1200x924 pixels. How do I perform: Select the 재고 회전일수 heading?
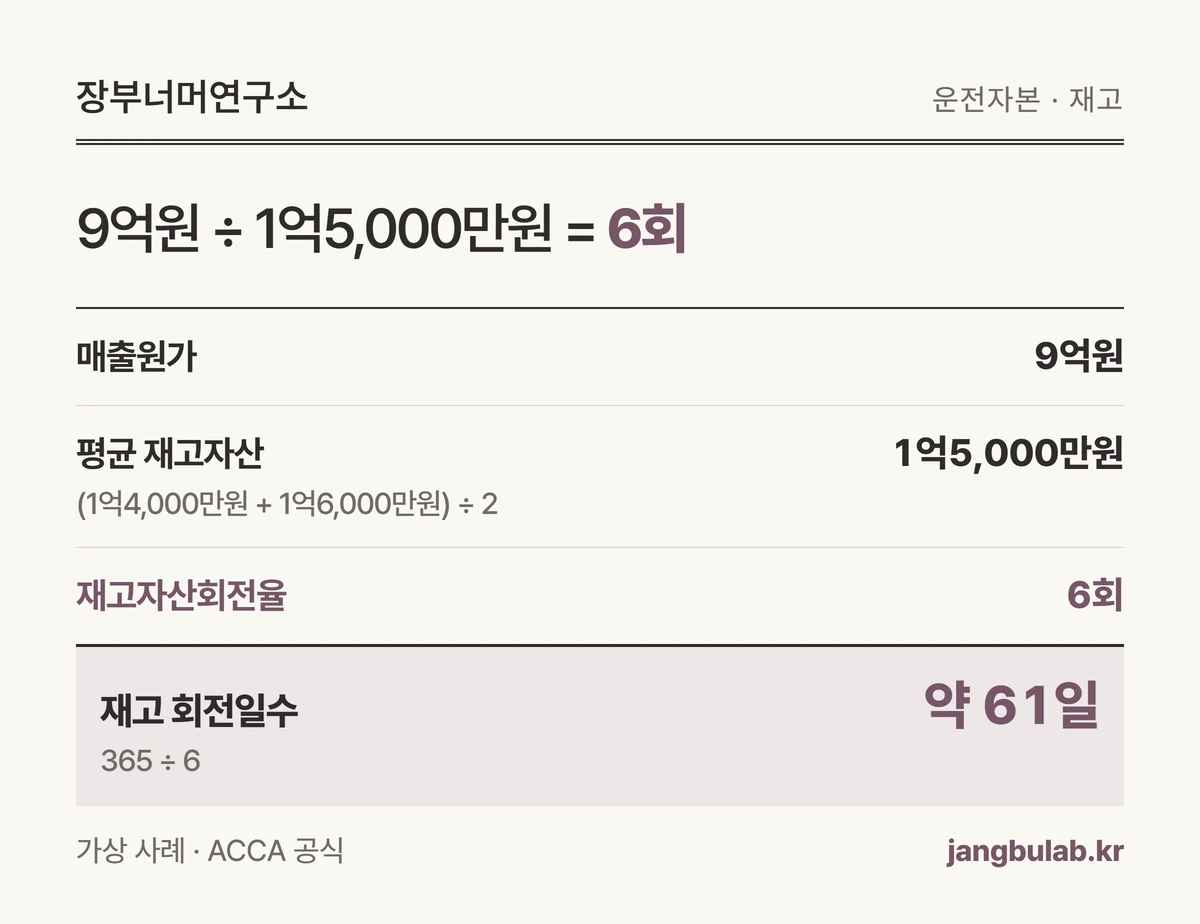199,712
